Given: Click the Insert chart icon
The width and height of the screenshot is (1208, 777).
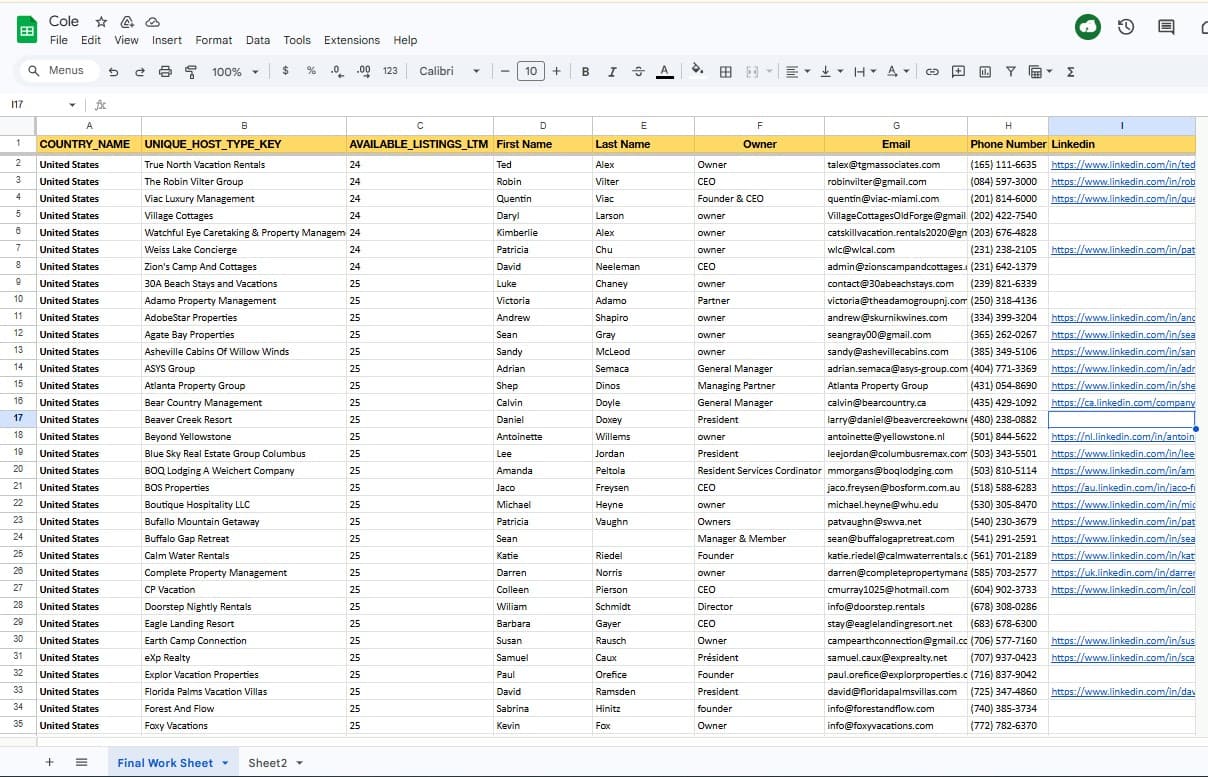Looking at the screenshot, I should (x=984, y=71).
